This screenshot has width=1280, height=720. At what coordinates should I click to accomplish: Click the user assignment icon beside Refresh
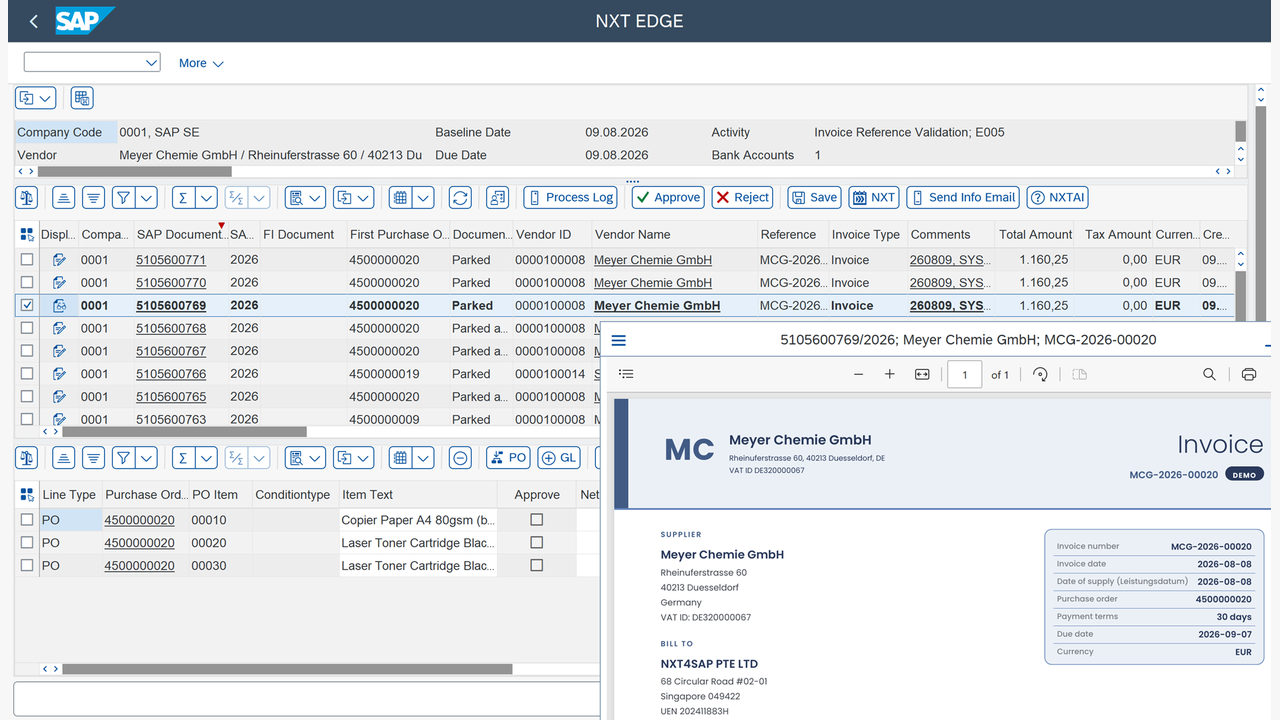tap(497, 198)
